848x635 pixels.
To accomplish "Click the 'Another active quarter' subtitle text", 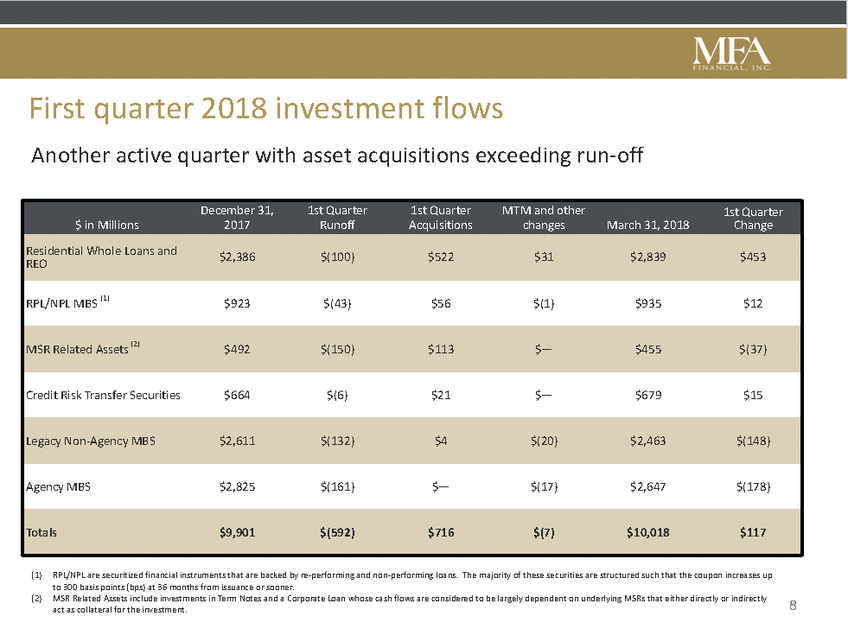I will coord(337,156).
